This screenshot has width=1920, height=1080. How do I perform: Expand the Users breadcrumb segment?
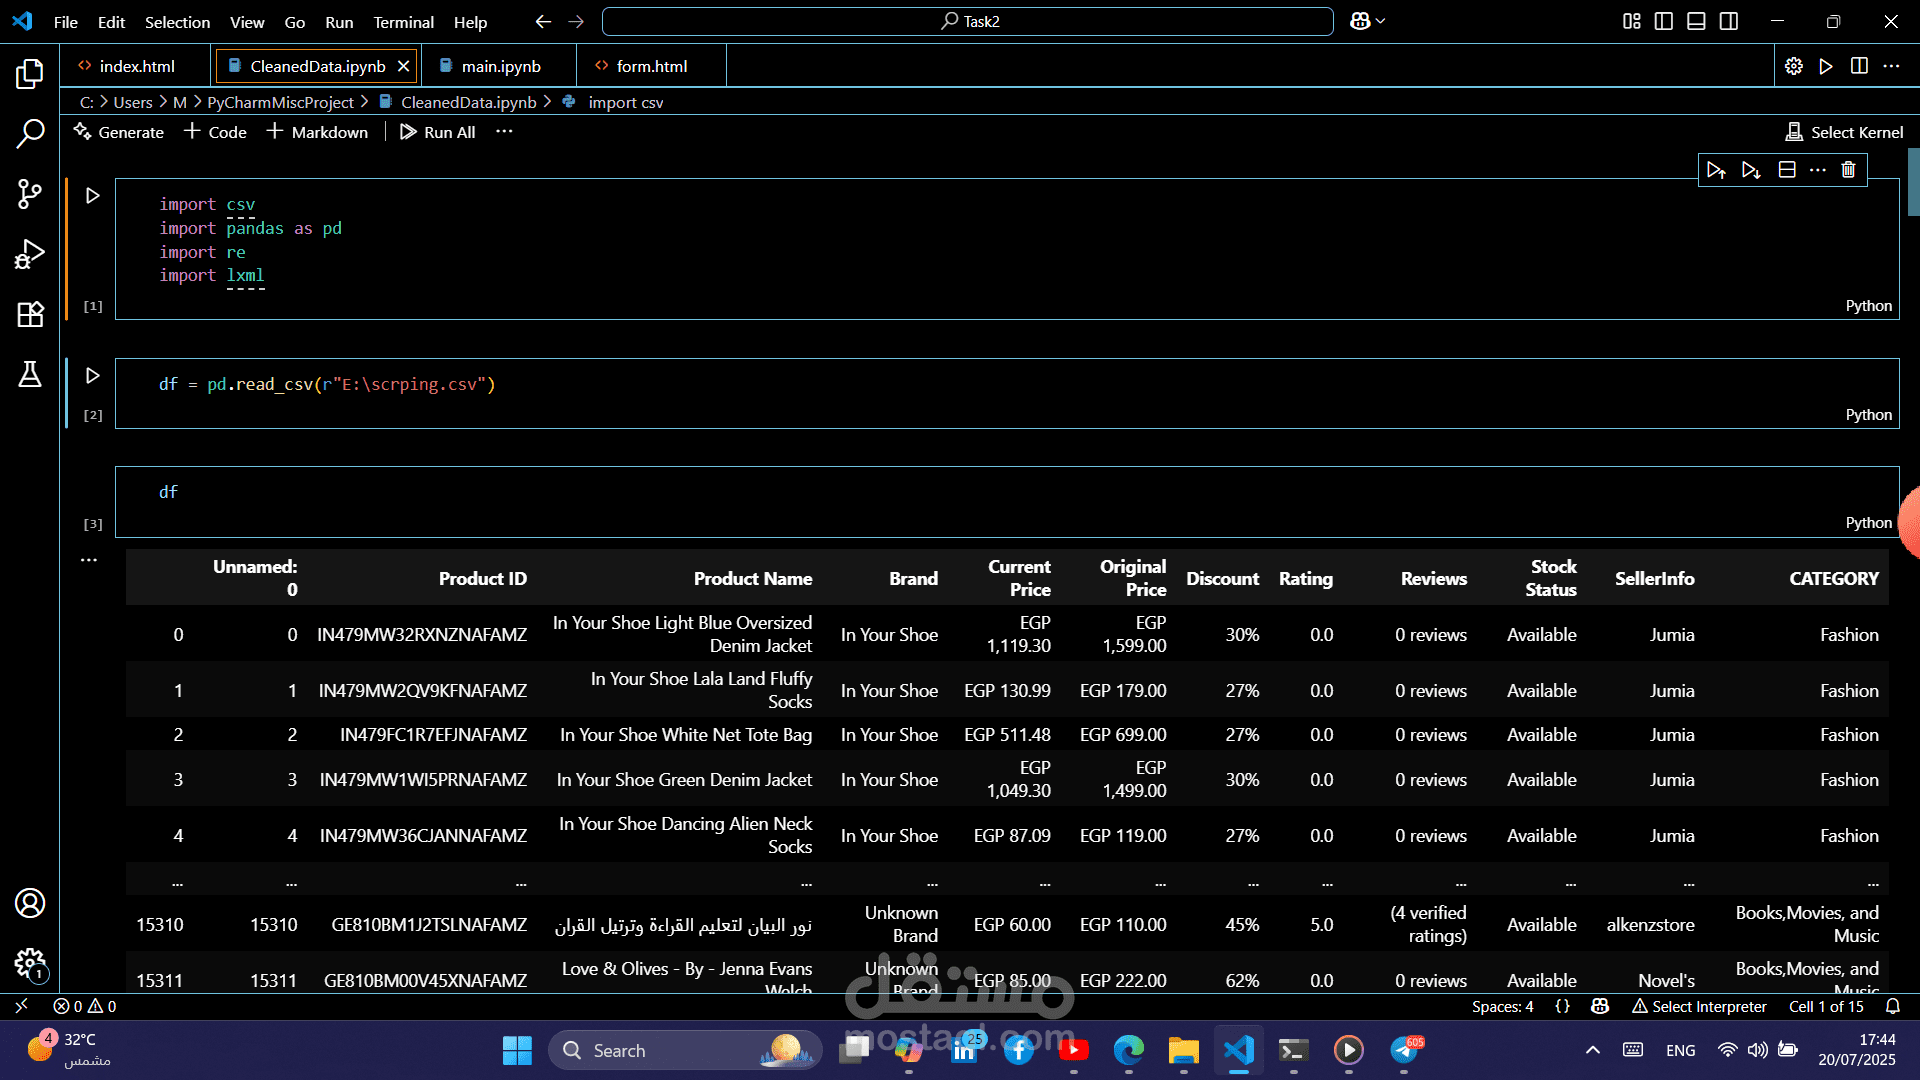[133, 102]
